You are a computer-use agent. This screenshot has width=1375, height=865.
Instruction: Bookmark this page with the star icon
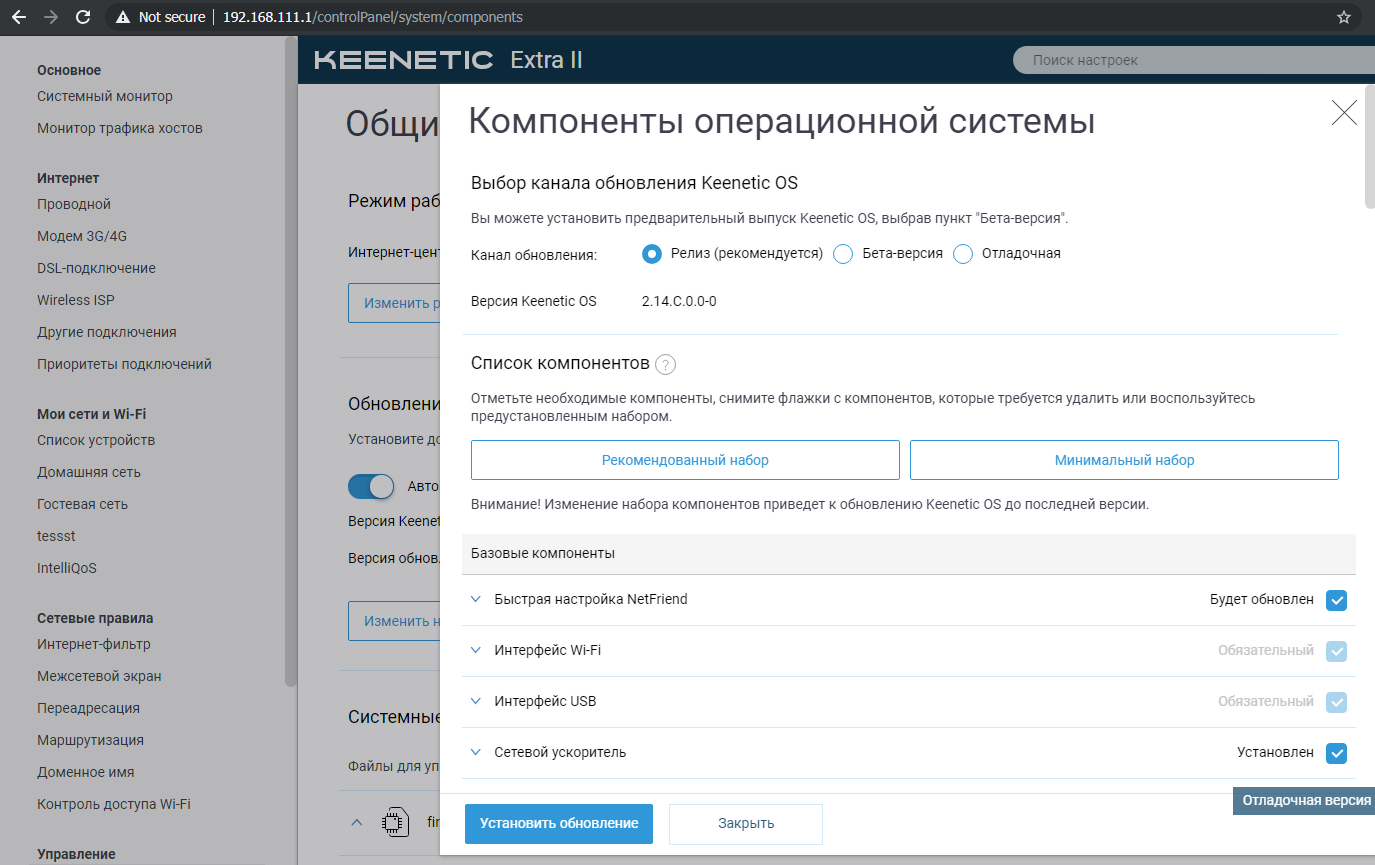coord(1344,17)
